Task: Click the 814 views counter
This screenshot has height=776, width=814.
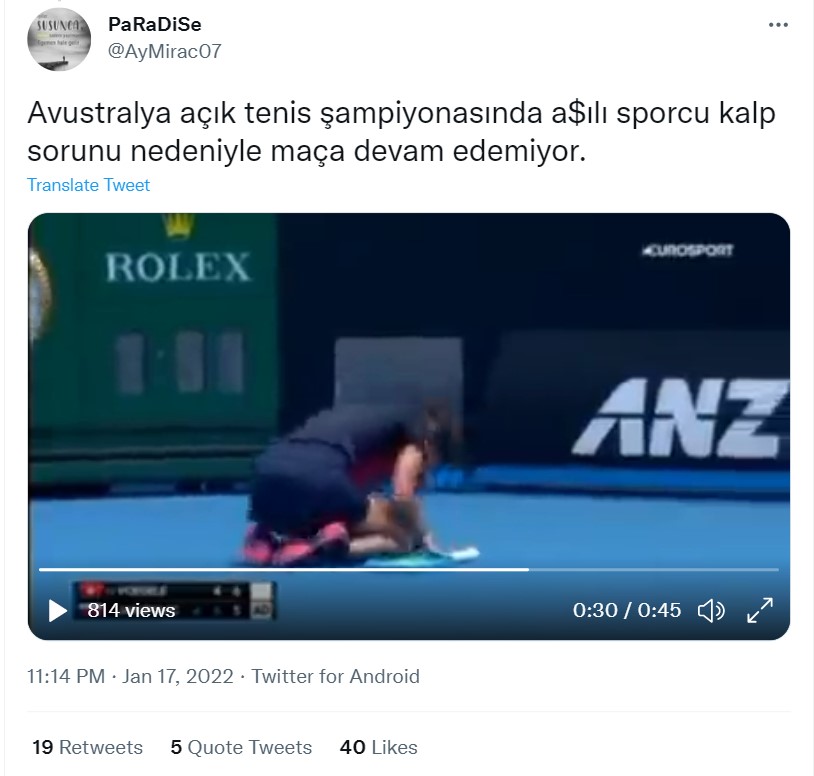Action: click(131, 610)
